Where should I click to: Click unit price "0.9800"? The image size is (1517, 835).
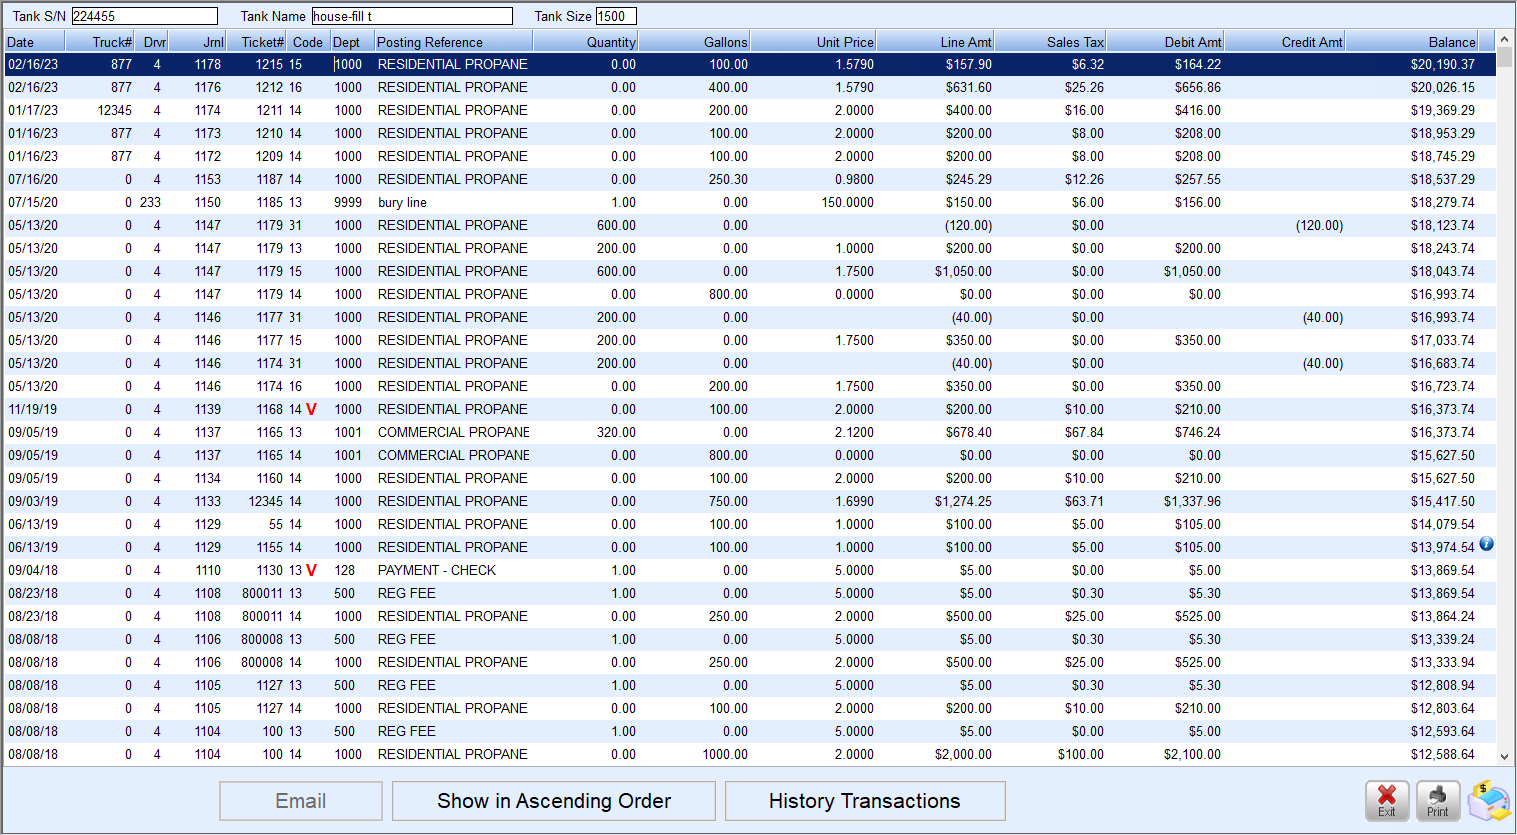click(855, 179)
